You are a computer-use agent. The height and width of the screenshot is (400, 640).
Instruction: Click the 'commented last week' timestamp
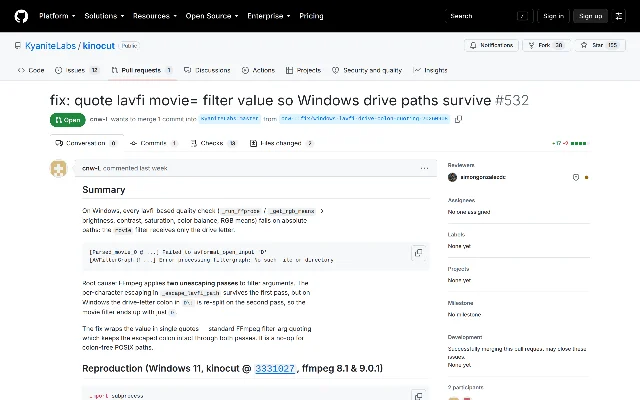[135, 168]
